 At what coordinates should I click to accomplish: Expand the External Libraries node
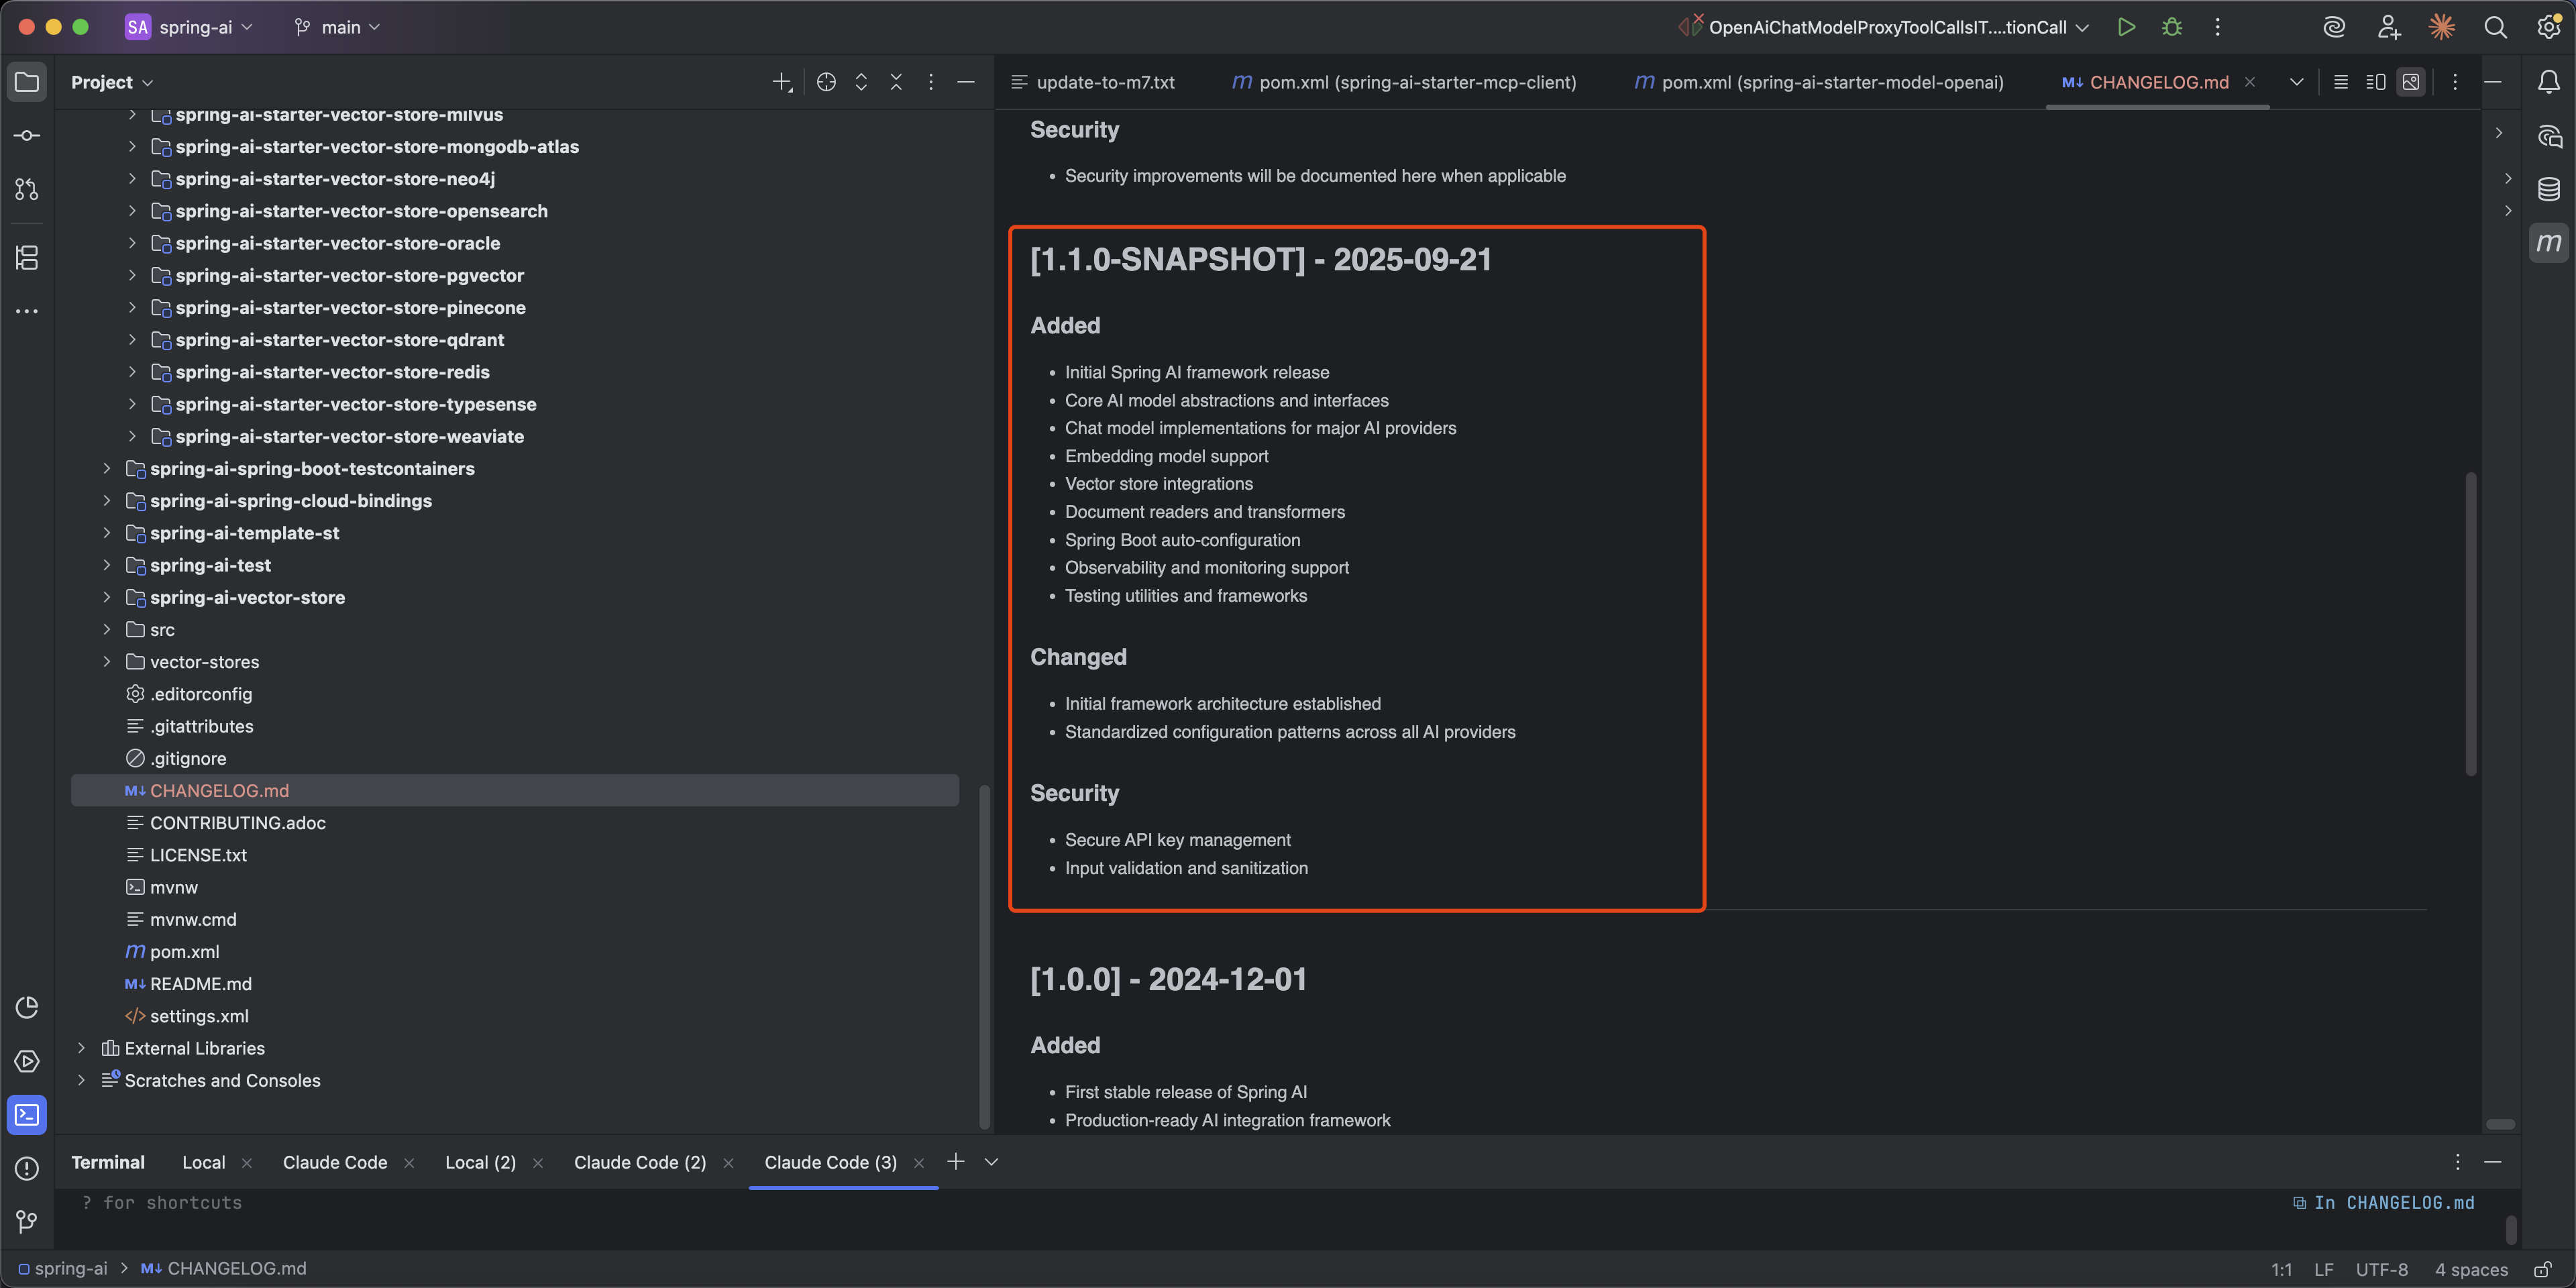(x=82, y=1048)
